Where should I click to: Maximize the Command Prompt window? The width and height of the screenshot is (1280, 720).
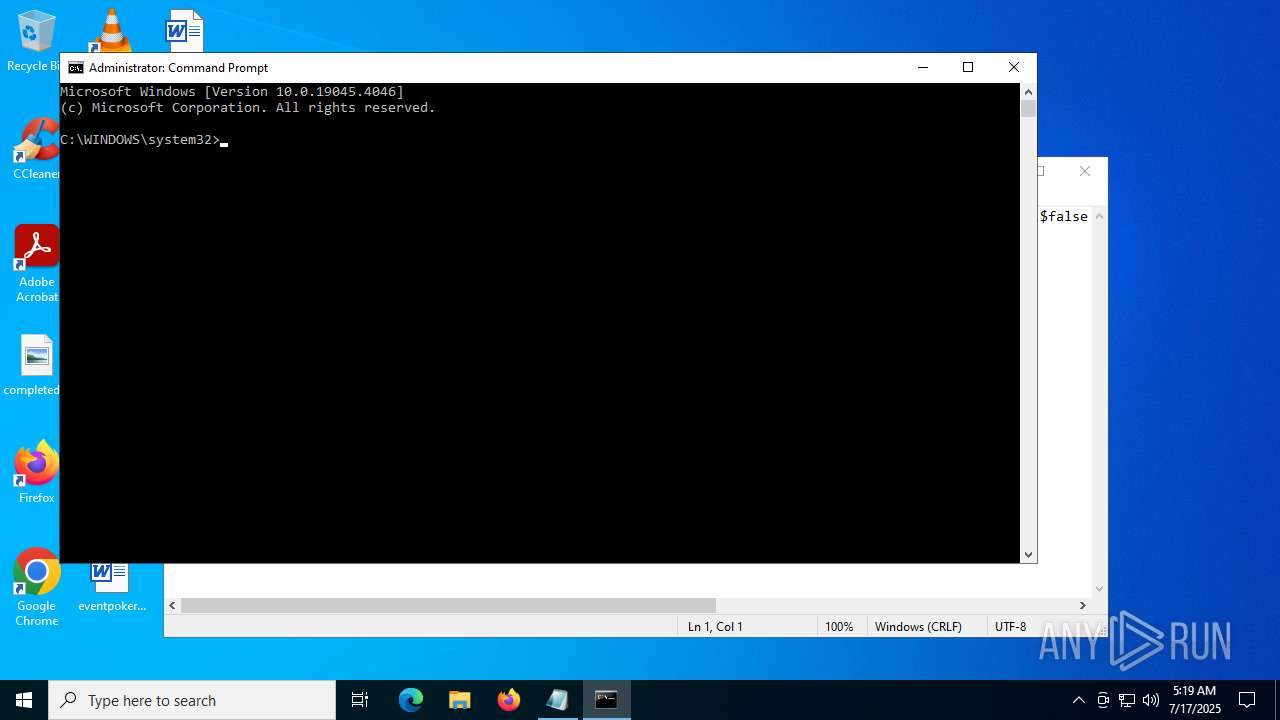[968, 67]
